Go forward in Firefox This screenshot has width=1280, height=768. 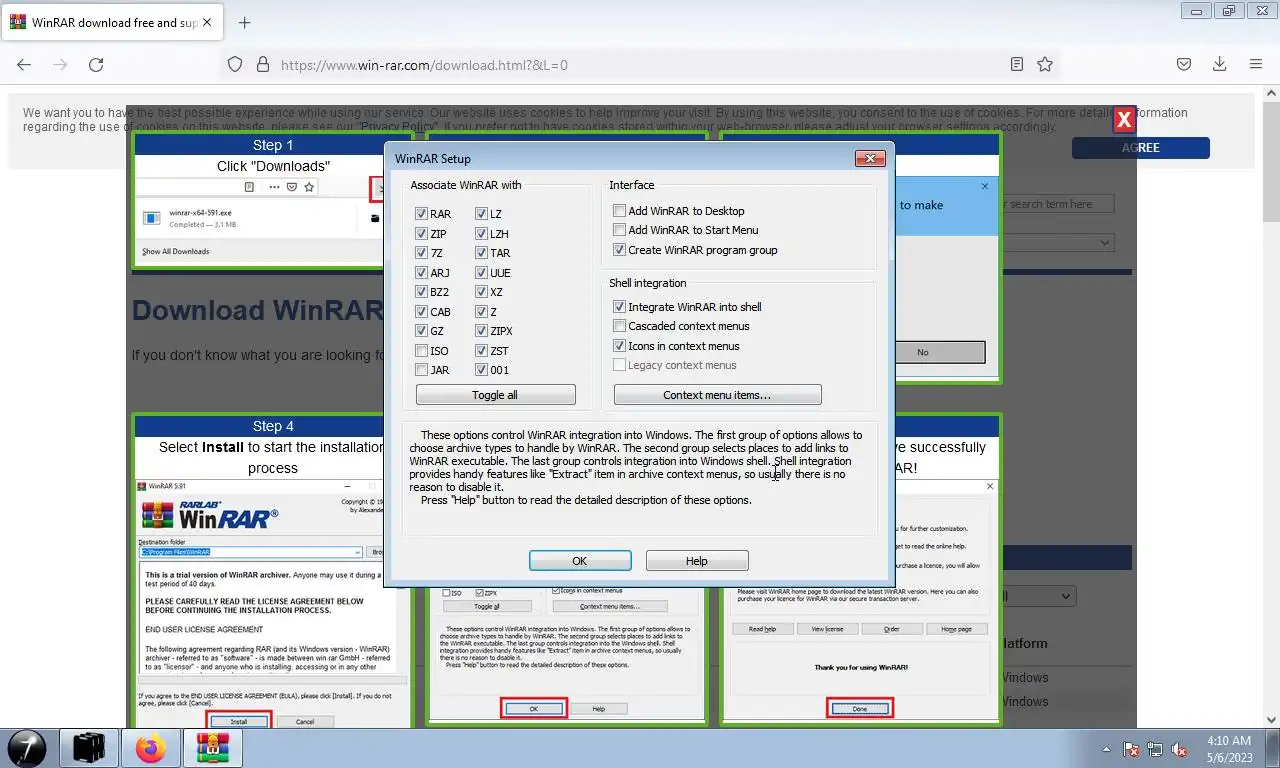[x=60, y=64]
